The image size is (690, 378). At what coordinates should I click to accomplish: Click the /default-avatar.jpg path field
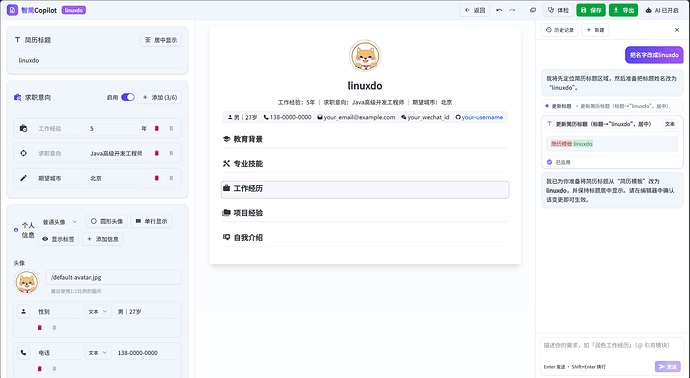(x=114, y=277)
